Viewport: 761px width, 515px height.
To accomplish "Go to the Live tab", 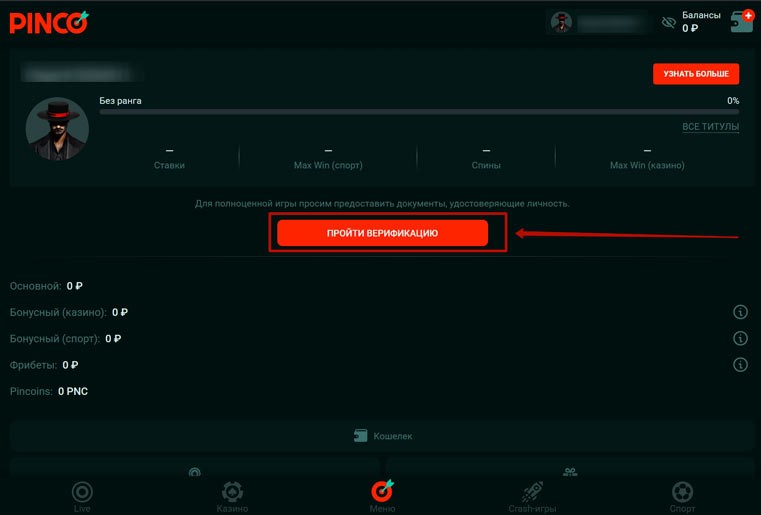I will coord(82,497).
